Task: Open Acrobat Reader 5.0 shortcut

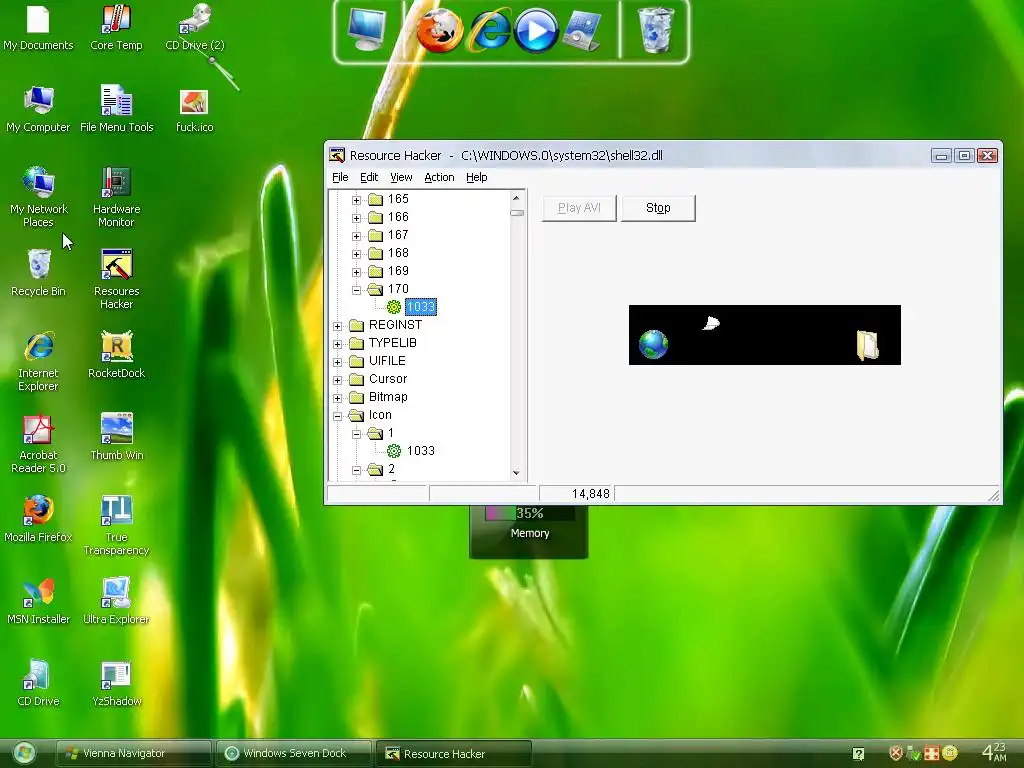Action: 38,444
